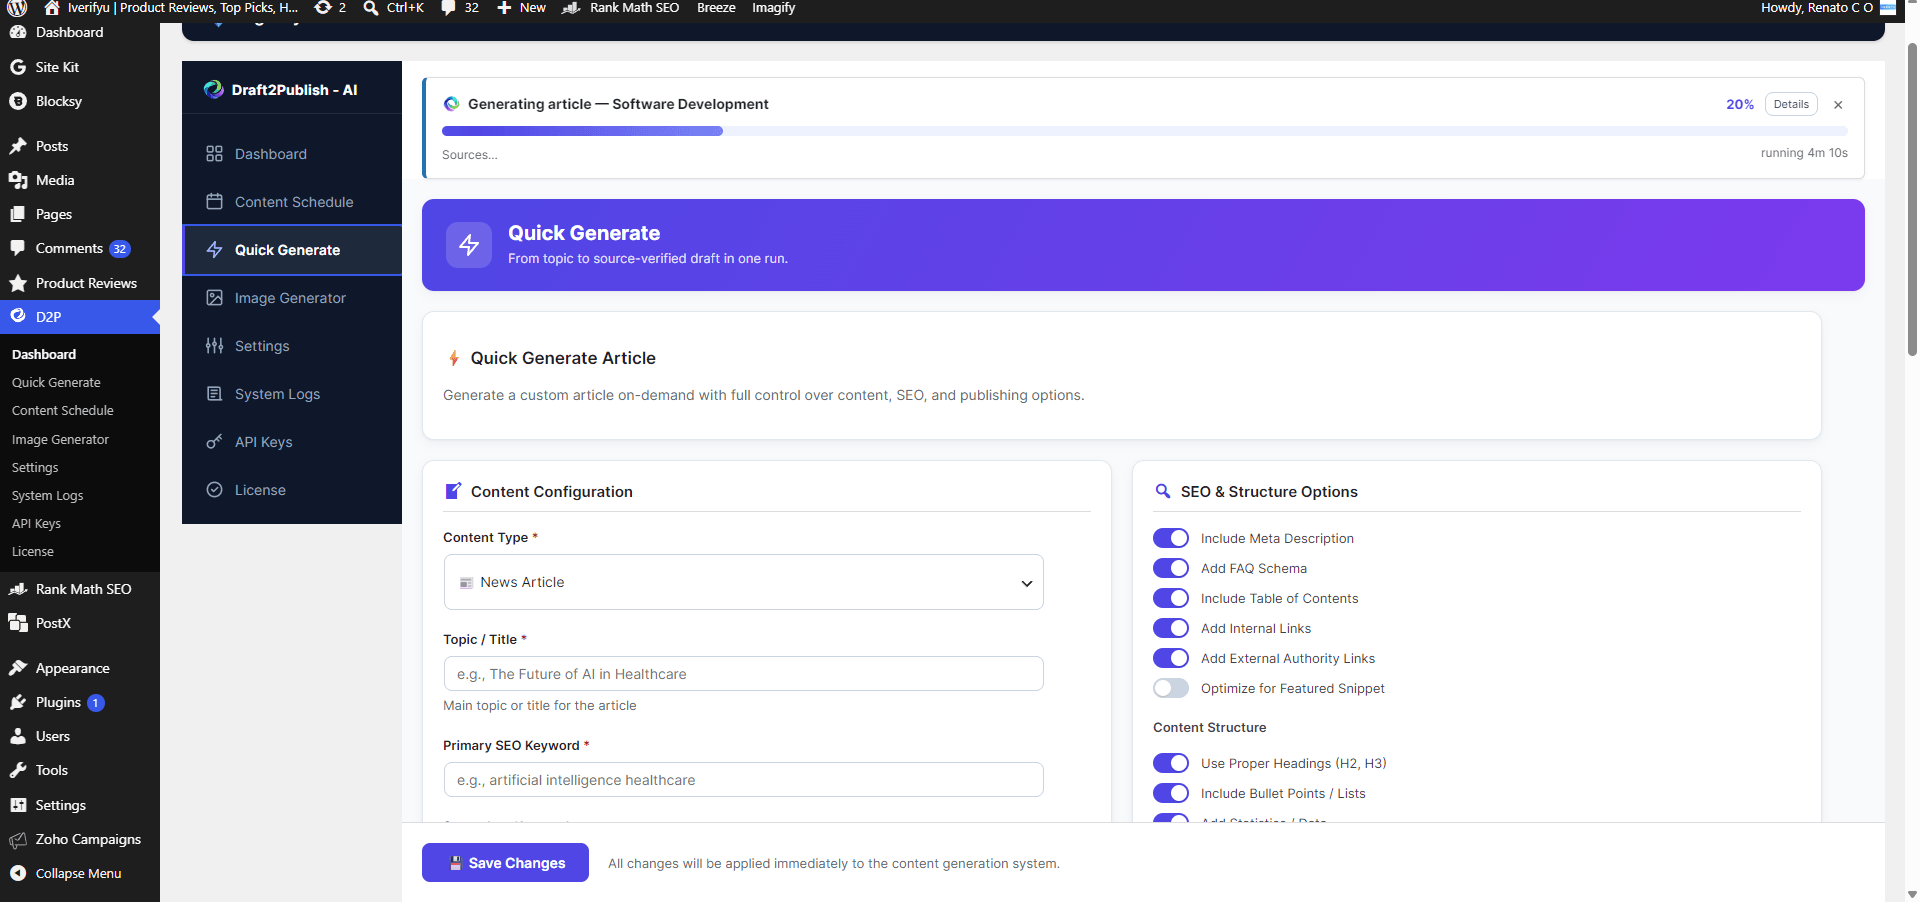
Task: Open the Iverifyu site name link
Action: coord(171,8)
